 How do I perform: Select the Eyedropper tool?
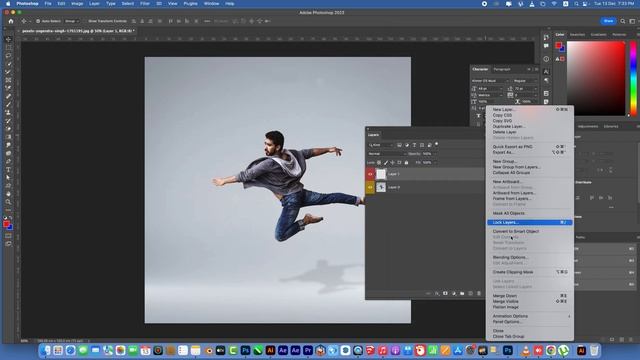(x=9, y=88)
